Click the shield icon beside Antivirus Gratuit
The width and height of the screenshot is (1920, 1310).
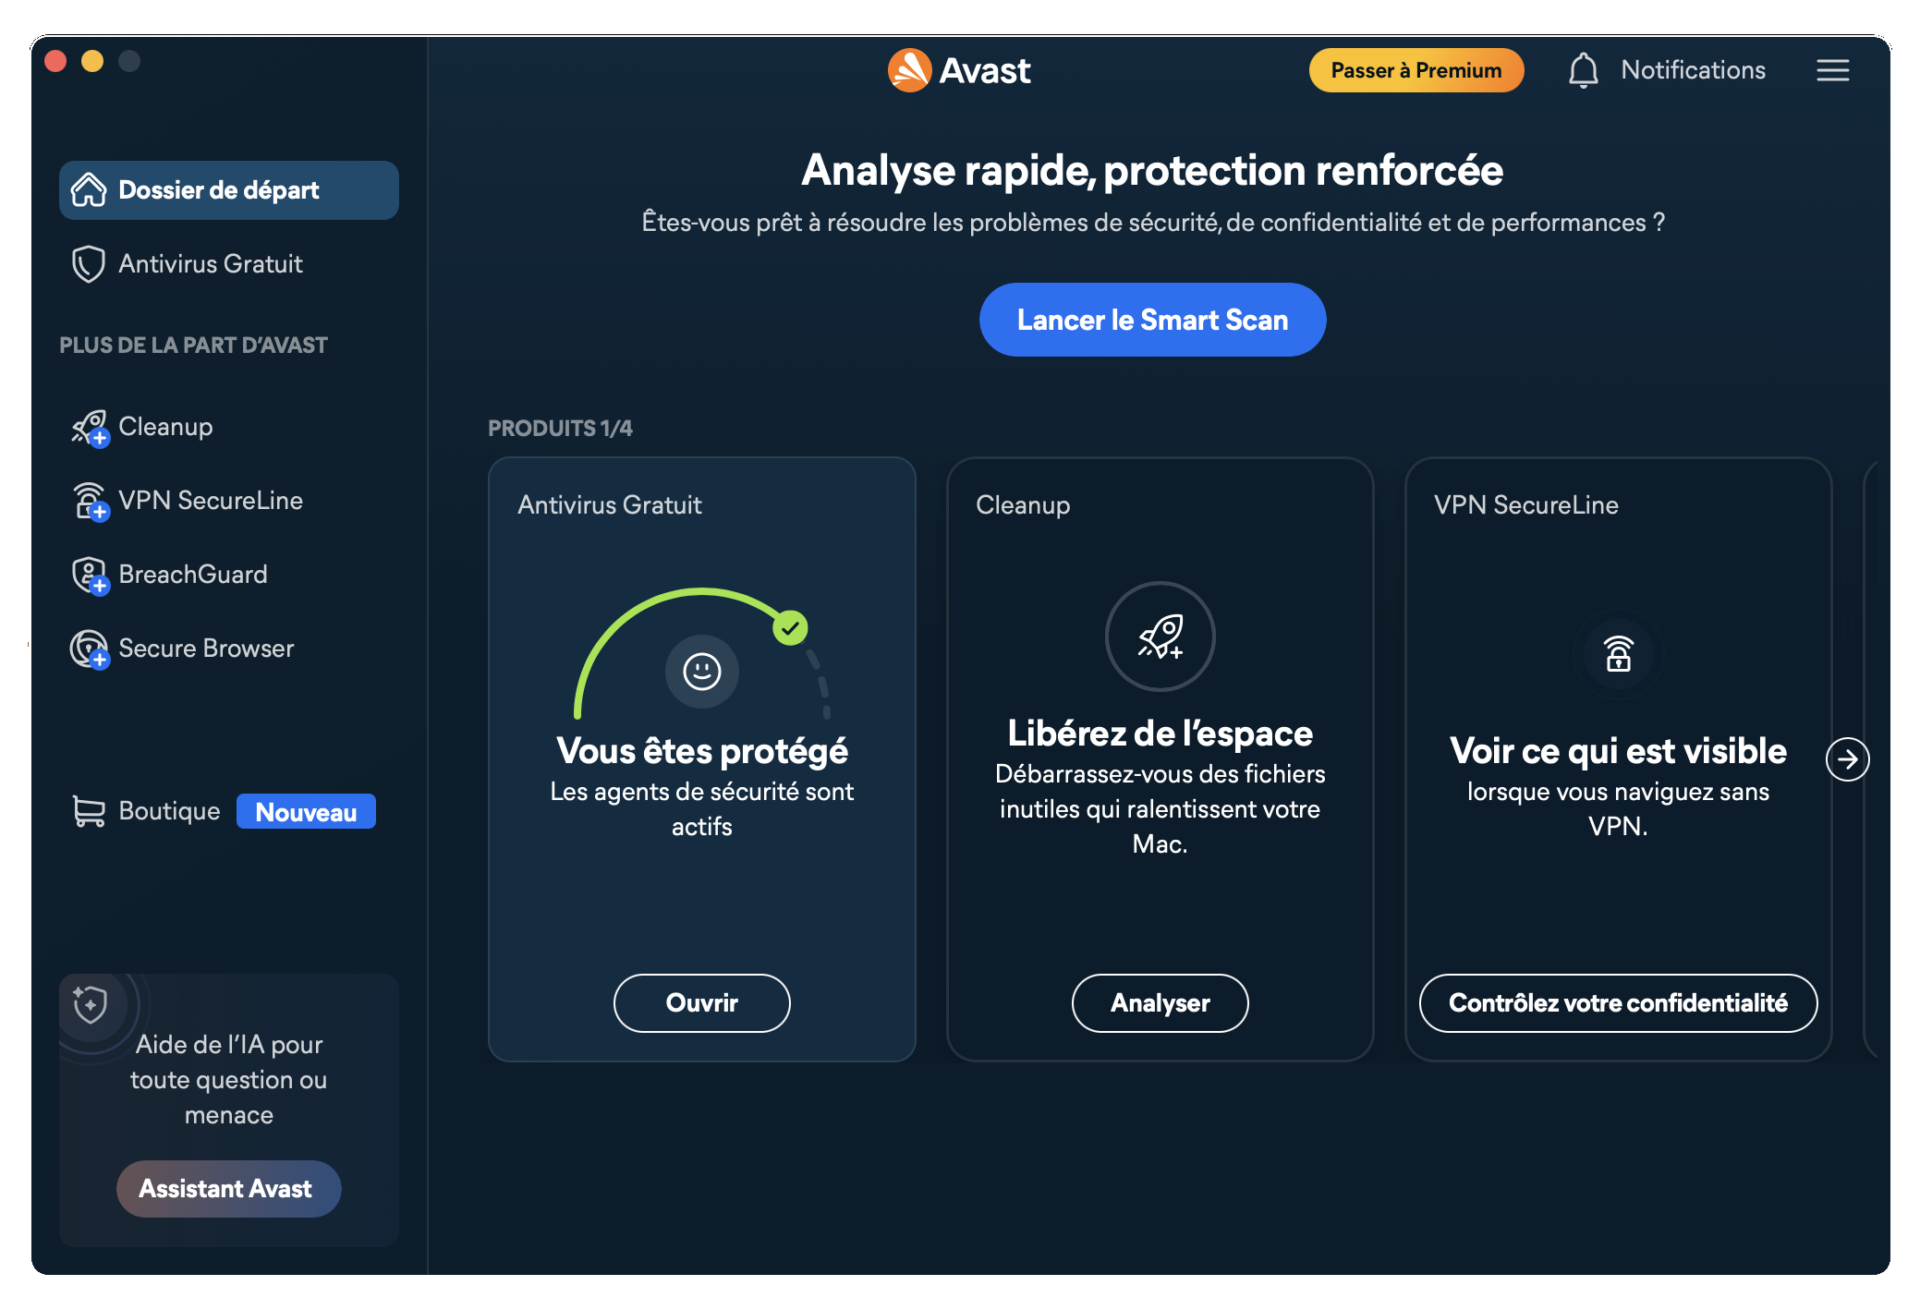point(88,264)
